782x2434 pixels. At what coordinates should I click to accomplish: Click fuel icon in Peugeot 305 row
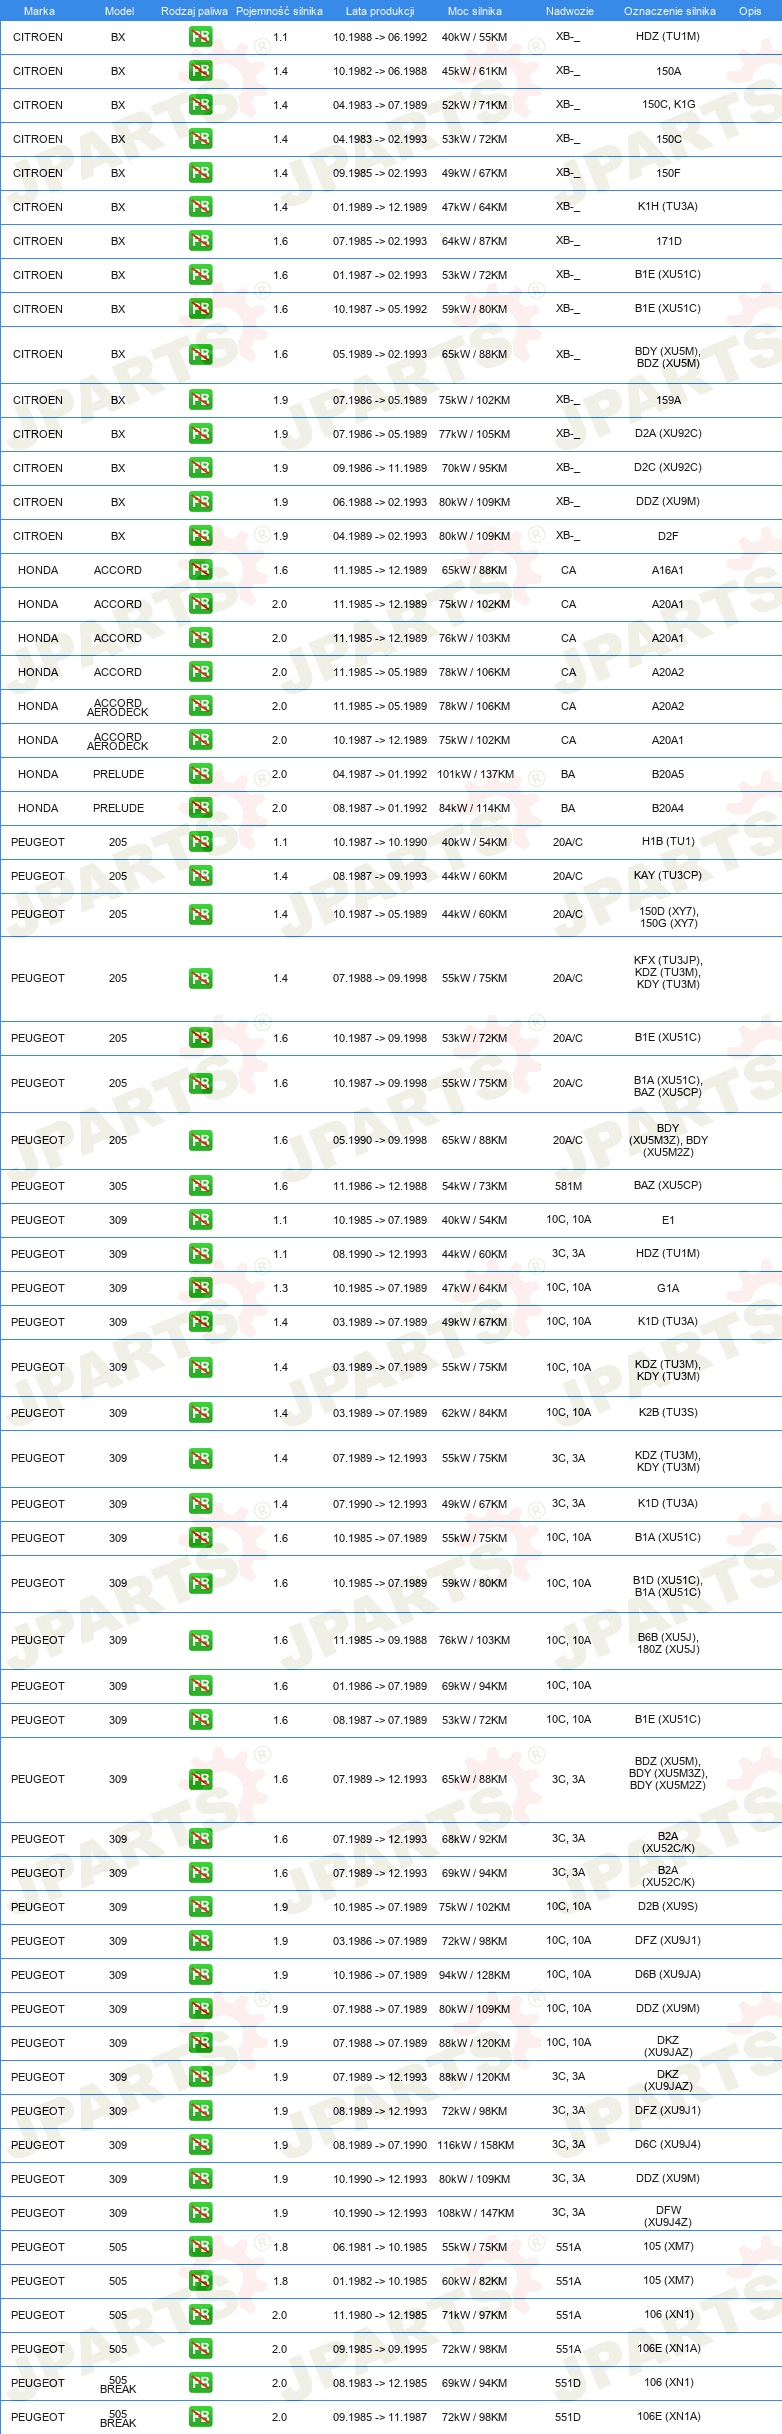click(200, 1186)
